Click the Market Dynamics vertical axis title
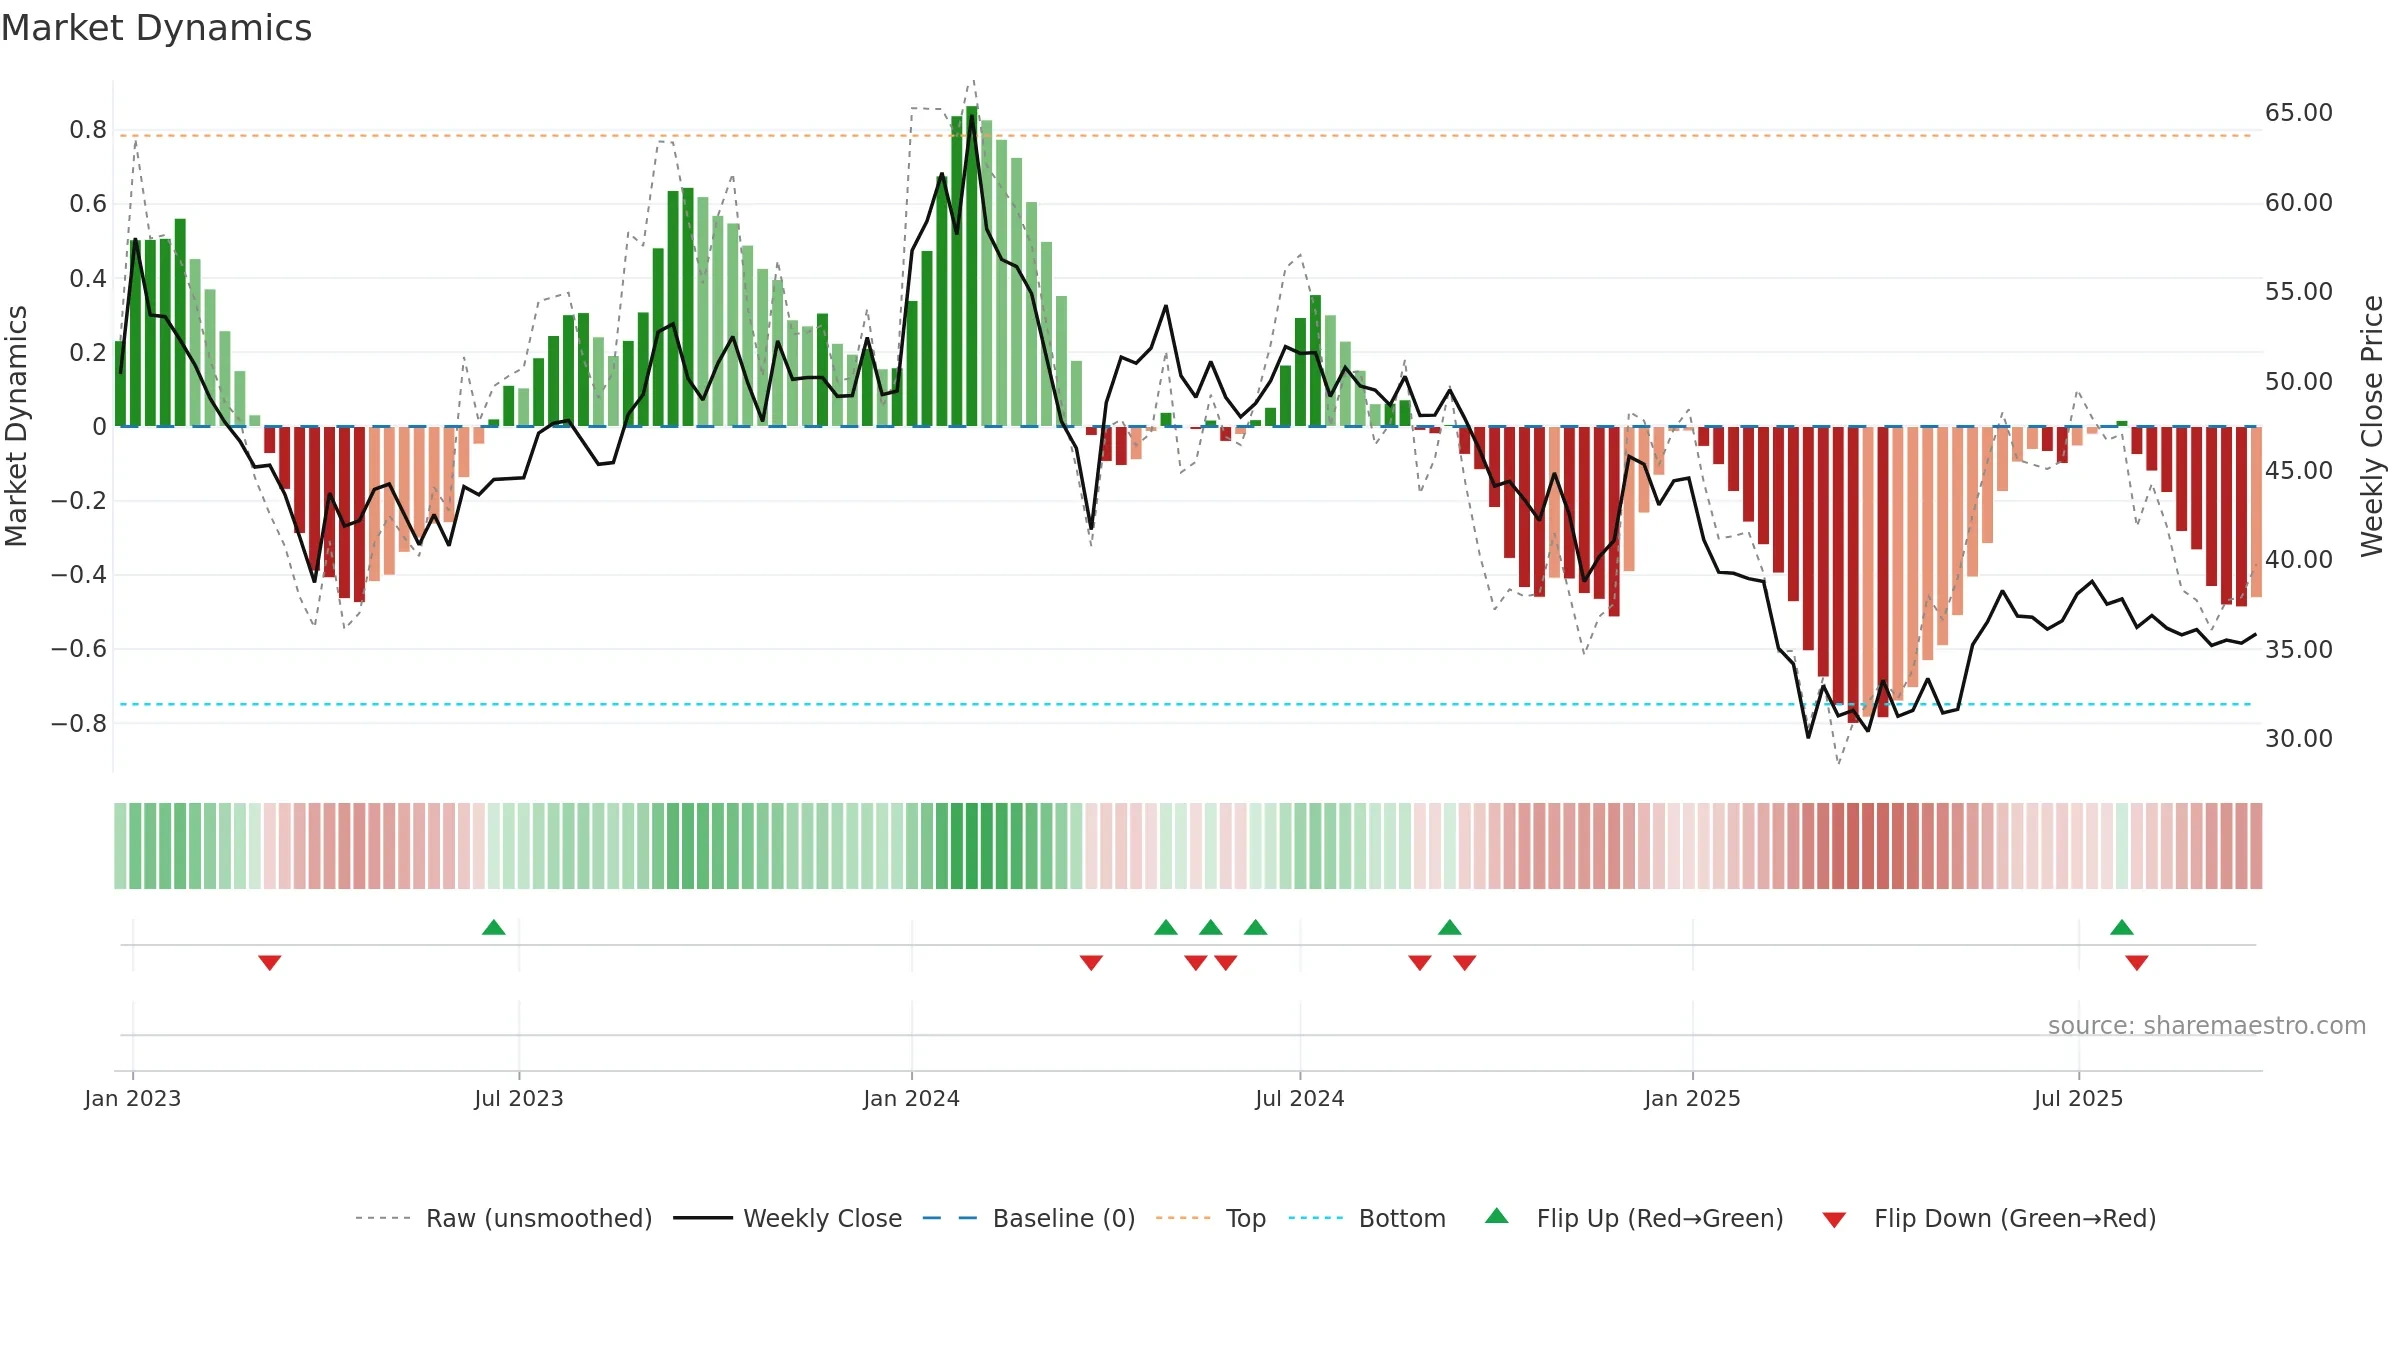2400x1350 pixels. click(16, 426)
